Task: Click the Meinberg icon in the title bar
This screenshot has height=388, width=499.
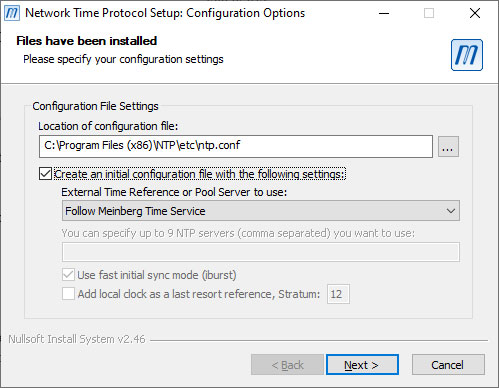Action: [12, 13]
